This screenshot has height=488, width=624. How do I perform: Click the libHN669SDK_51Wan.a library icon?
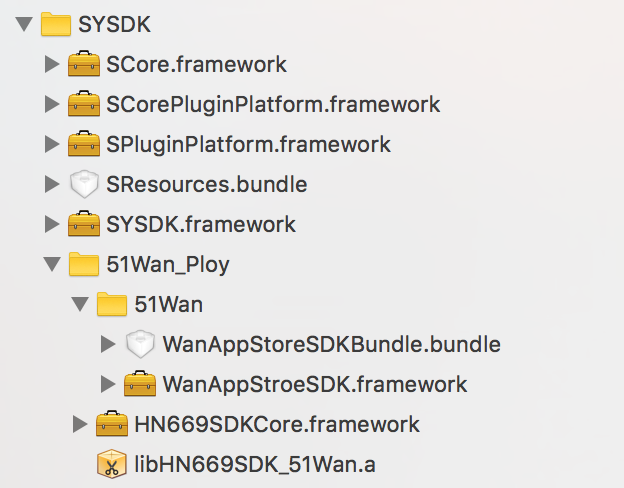click(x=112, y=464)
